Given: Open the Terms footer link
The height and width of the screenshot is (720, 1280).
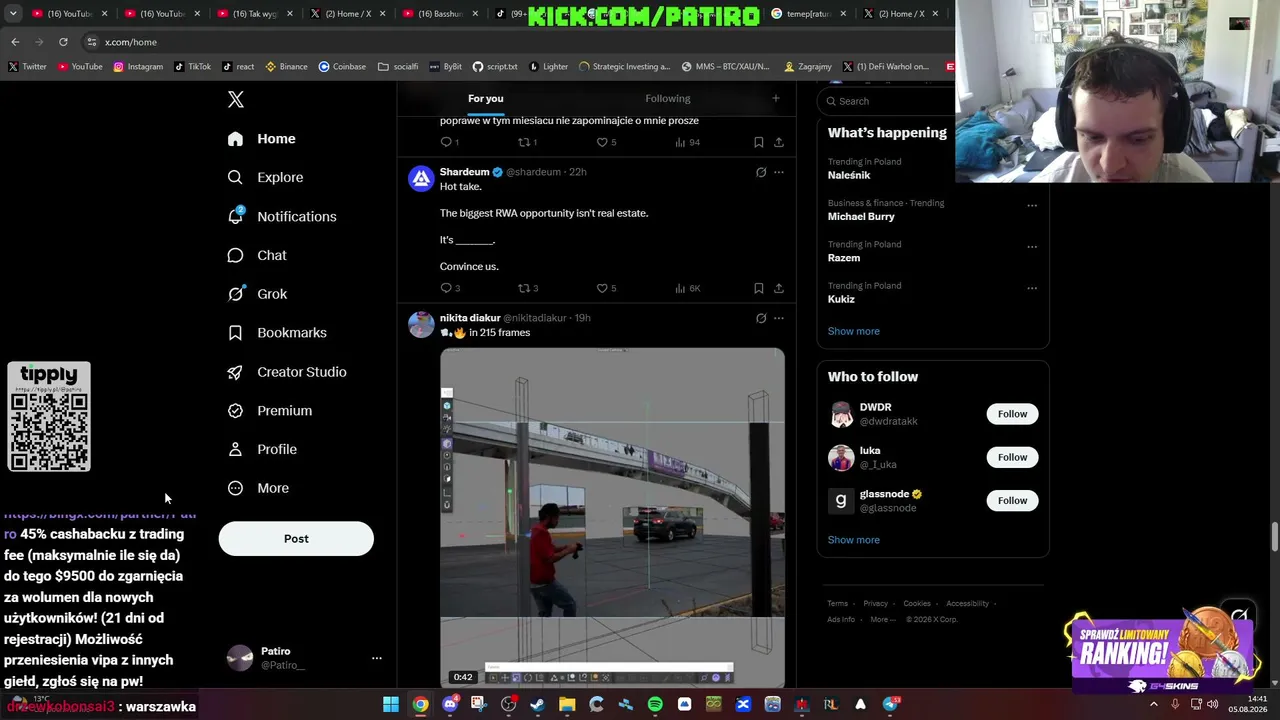Looking at the screenshot, I should (837, 604).
